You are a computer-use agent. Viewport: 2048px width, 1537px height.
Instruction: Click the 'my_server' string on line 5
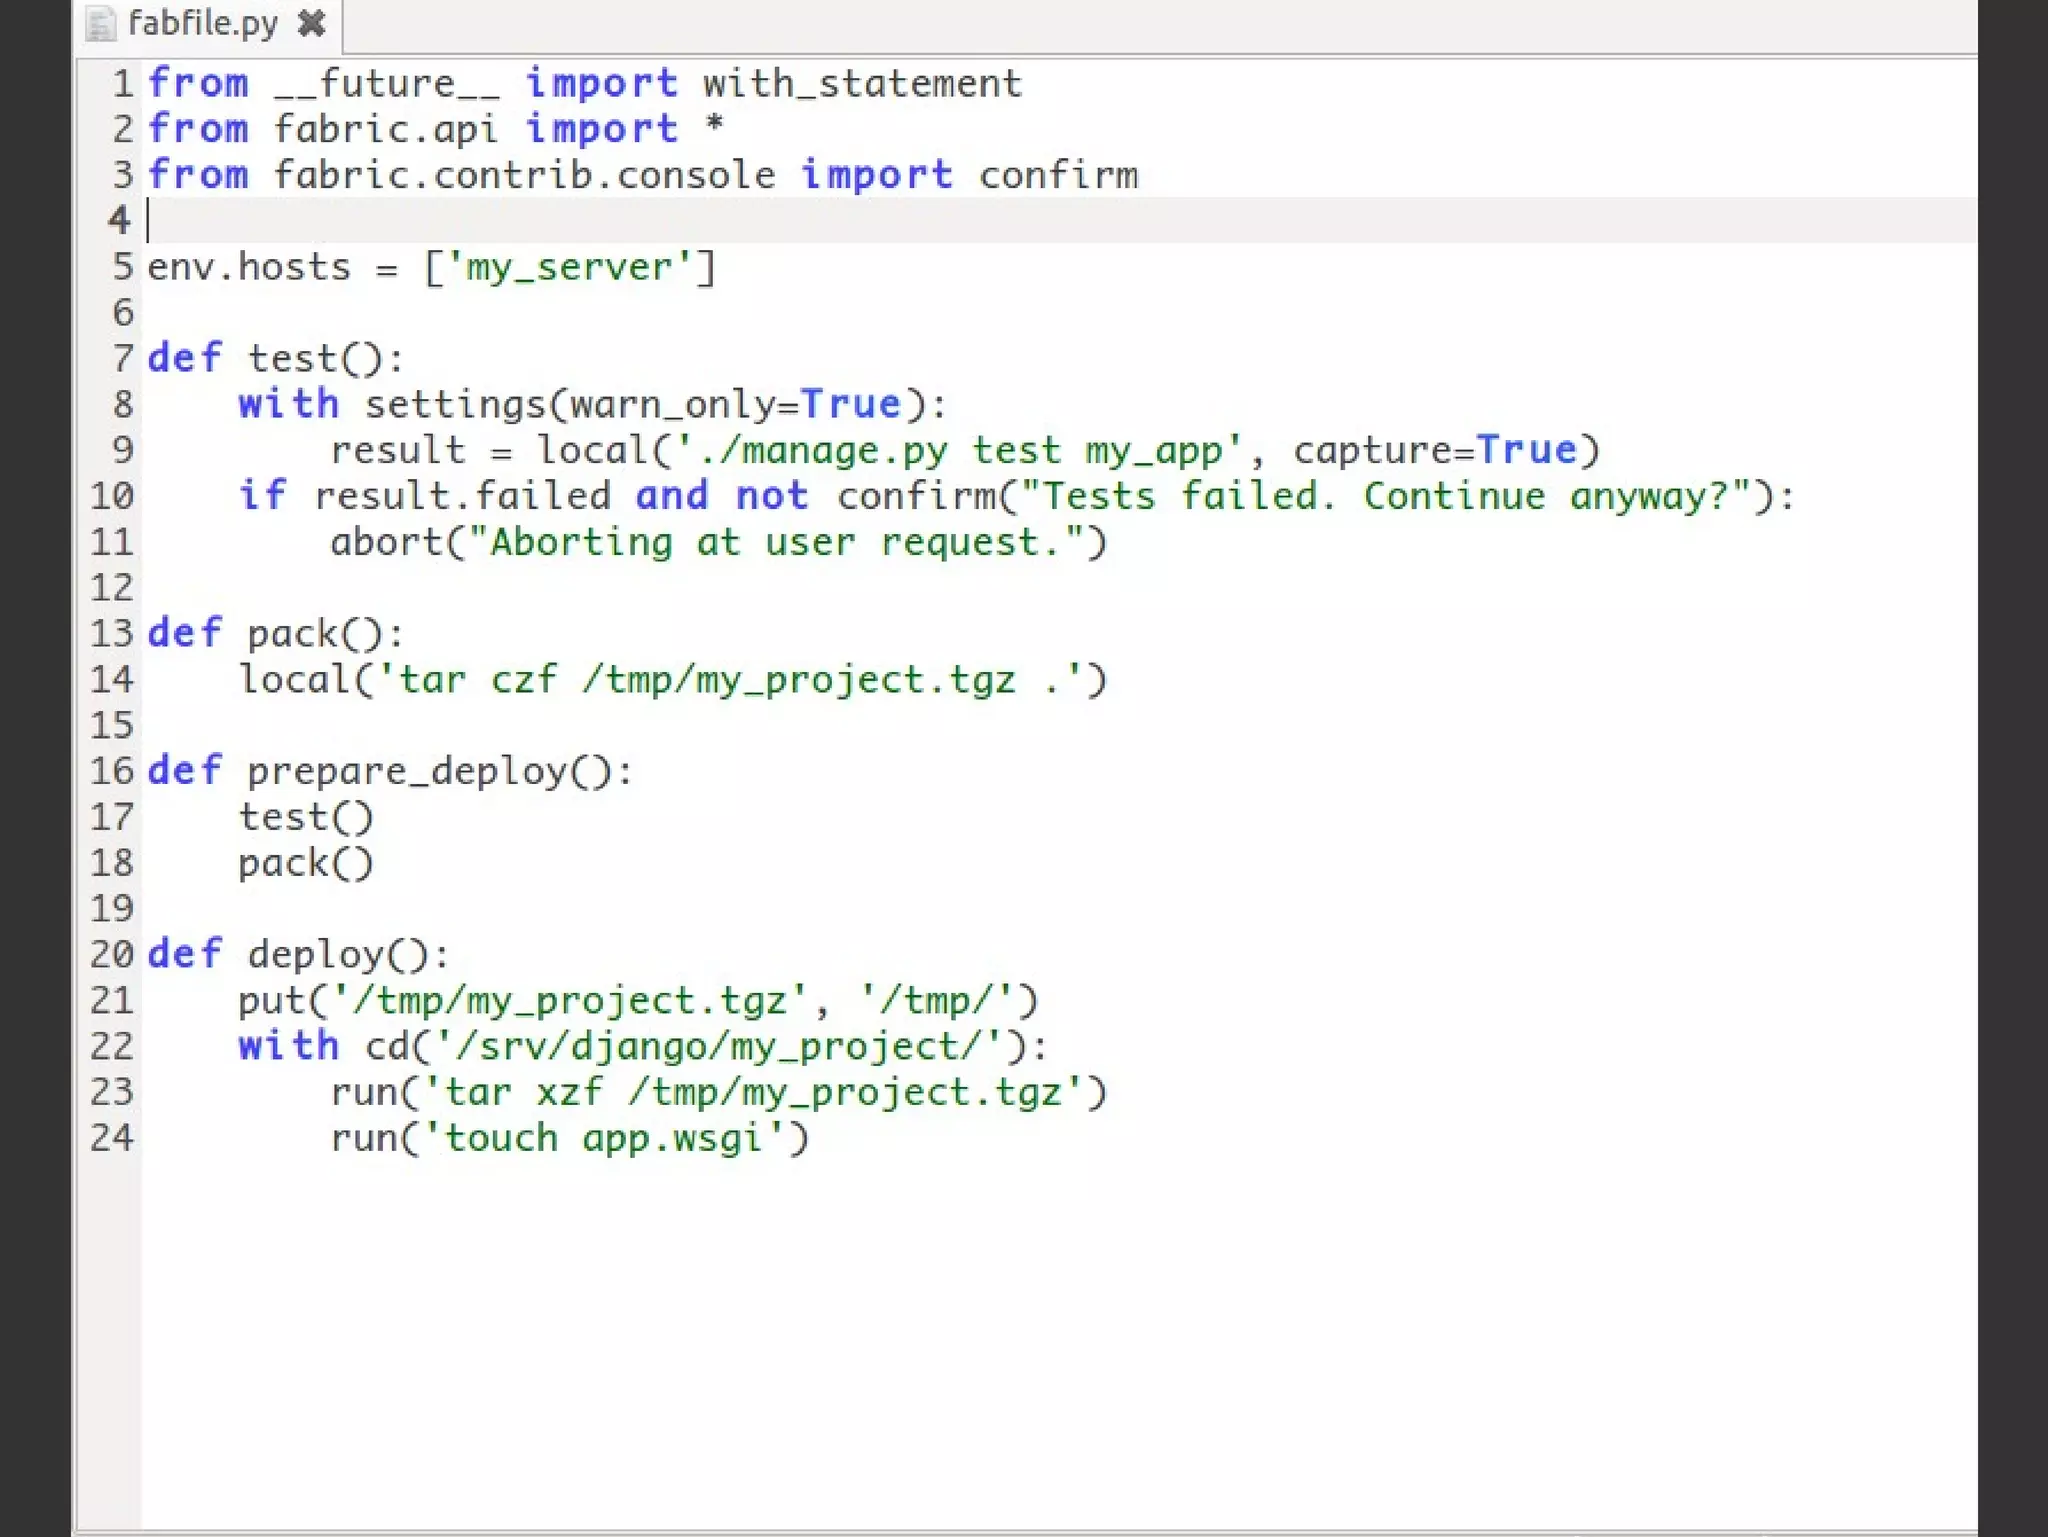(569, 268)
